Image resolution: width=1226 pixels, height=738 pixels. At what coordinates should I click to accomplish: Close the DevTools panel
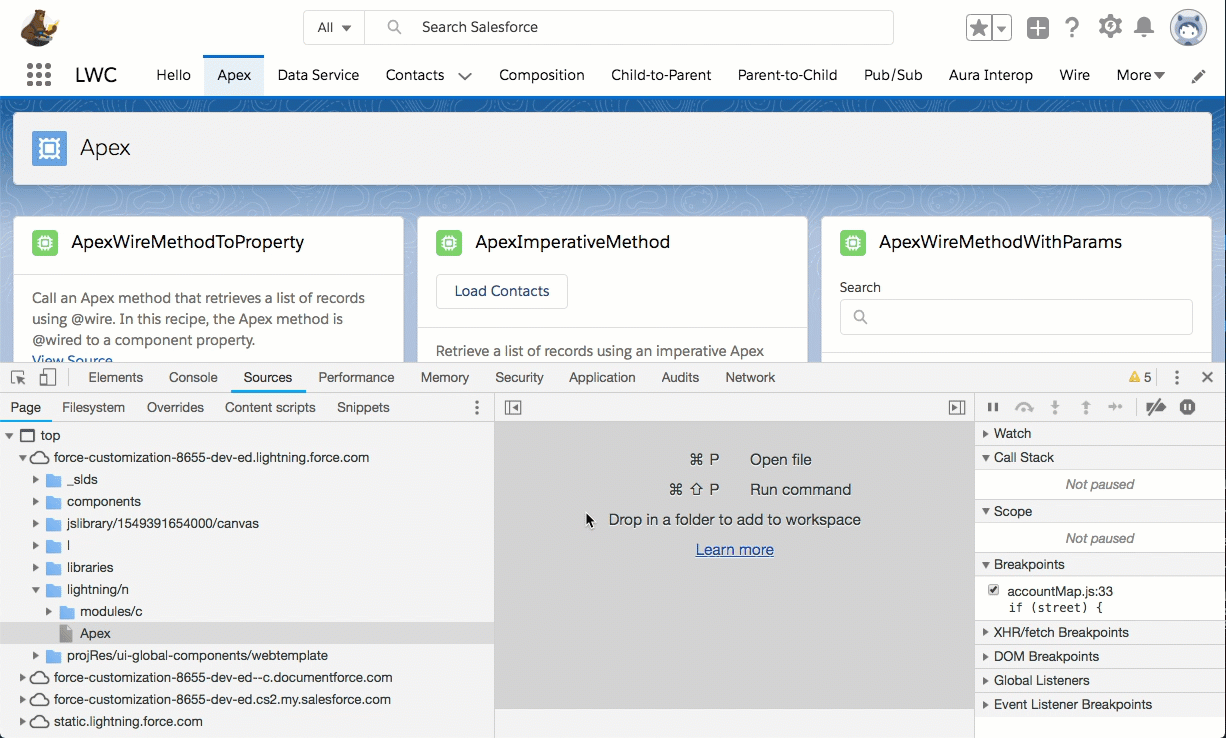1207,377
